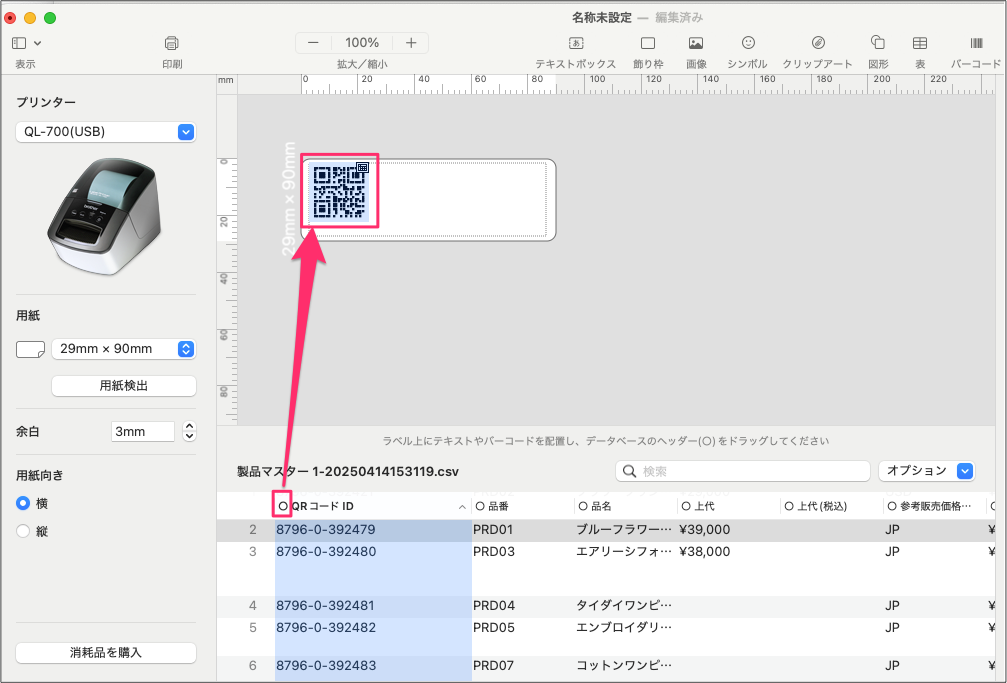Image resolution: width=1007 pixels, height=683 pixels.
Task: Click the QR code on the label
Action: click(x=339, y=191)
